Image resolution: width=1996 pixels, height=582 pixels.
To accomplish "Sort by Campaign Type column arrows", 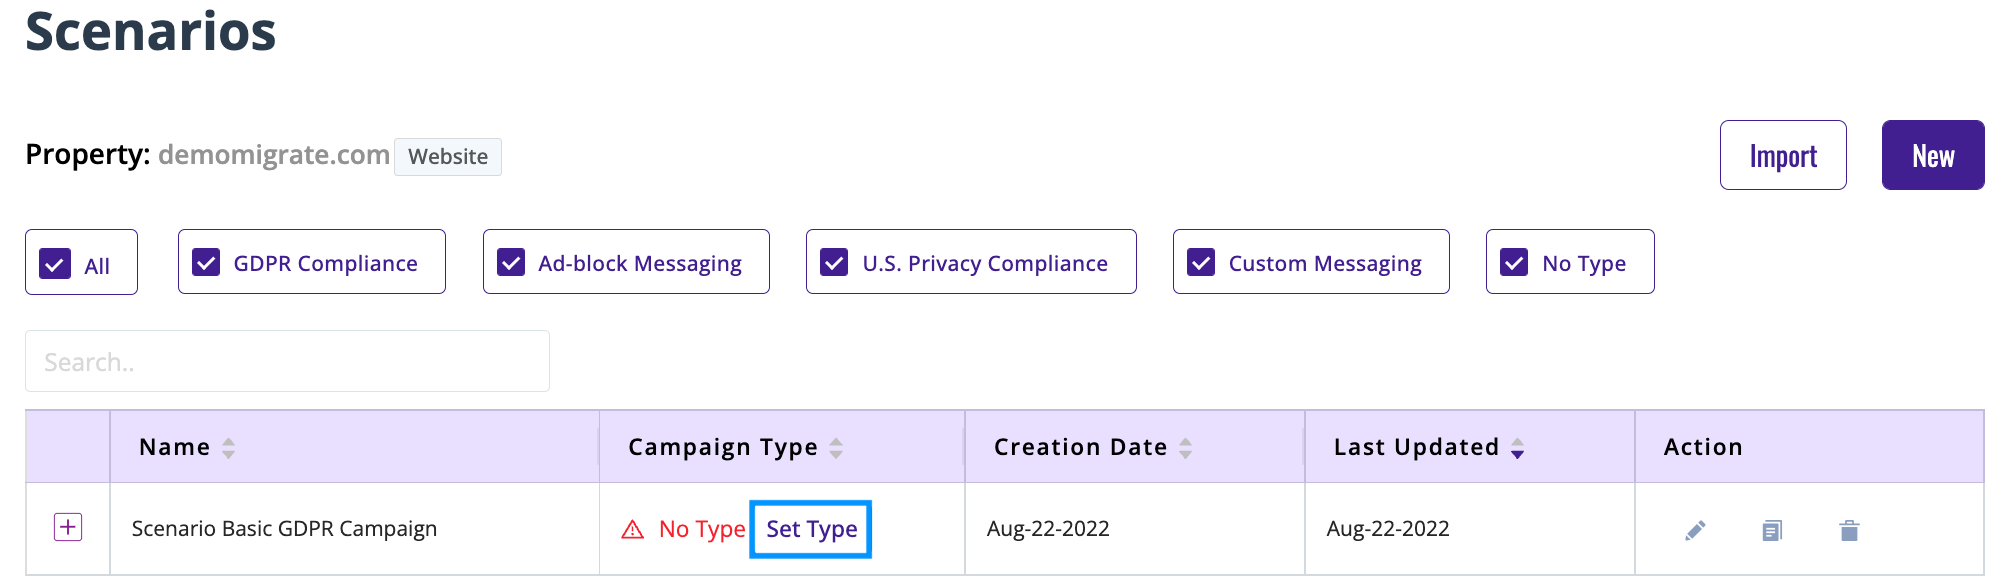I will point(836,448).
